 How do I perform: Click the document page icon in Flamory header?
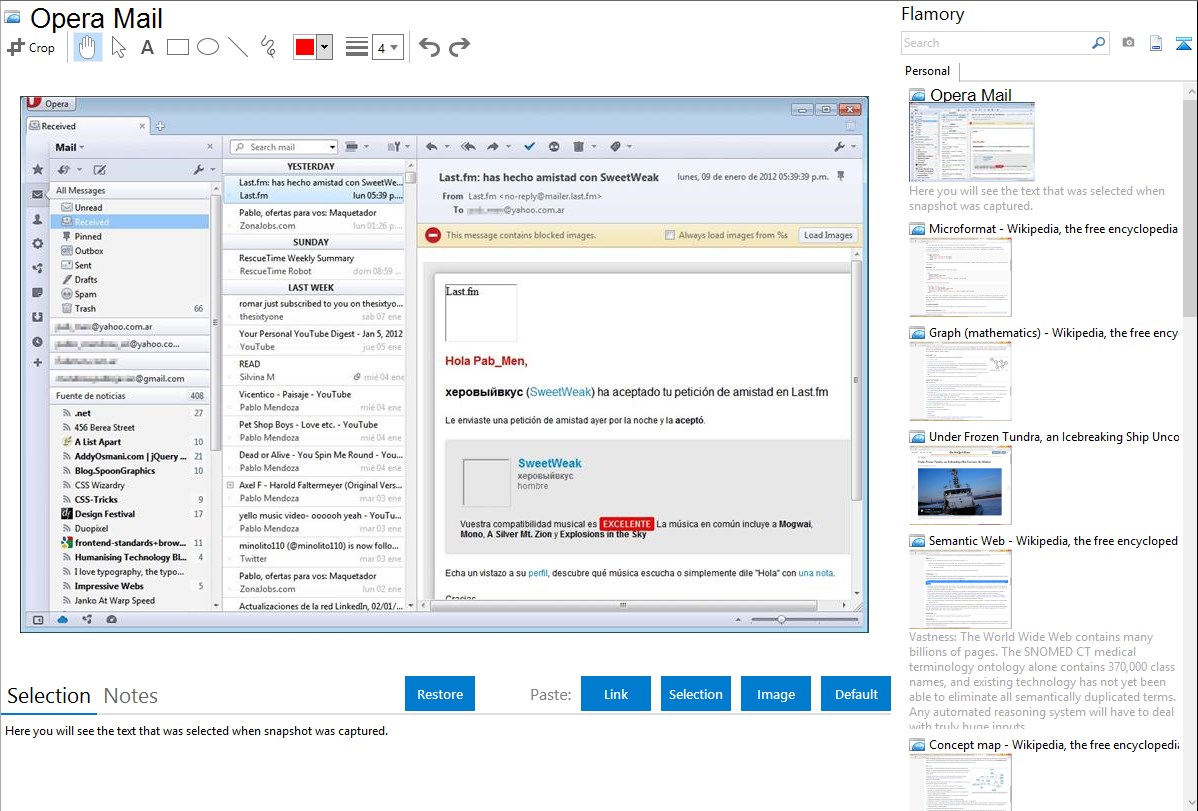pos(1156,43)
